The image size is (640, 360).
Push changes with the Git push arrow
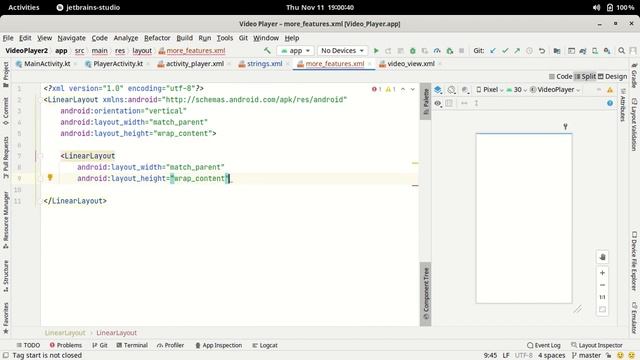pyautogui.click(x=517, y=51)
